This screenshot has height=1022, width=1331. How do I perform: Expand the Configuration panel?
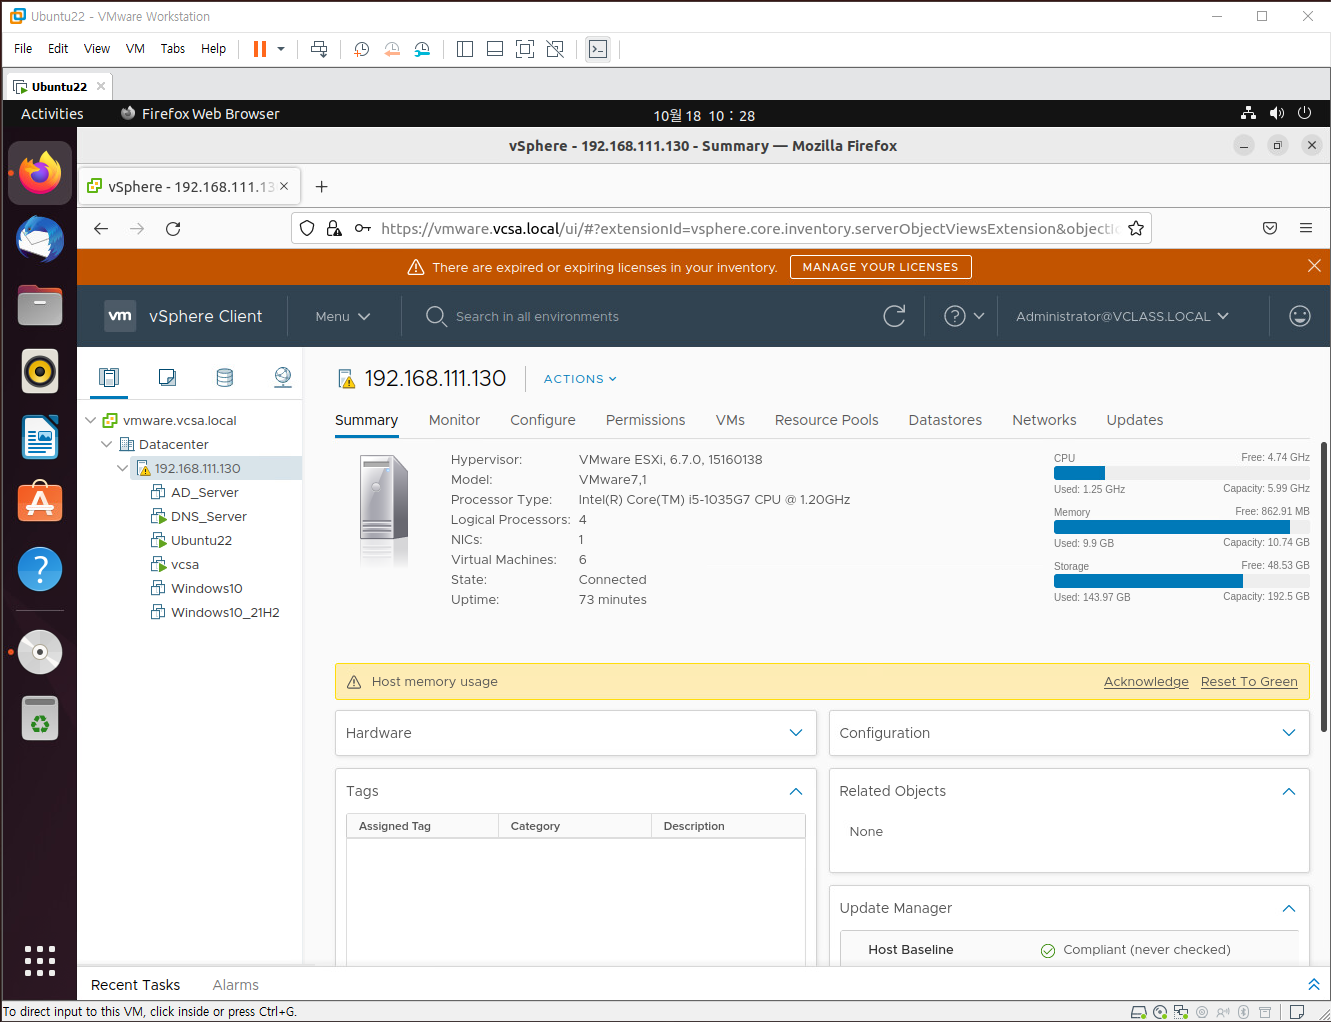[x=1289, y=733]
